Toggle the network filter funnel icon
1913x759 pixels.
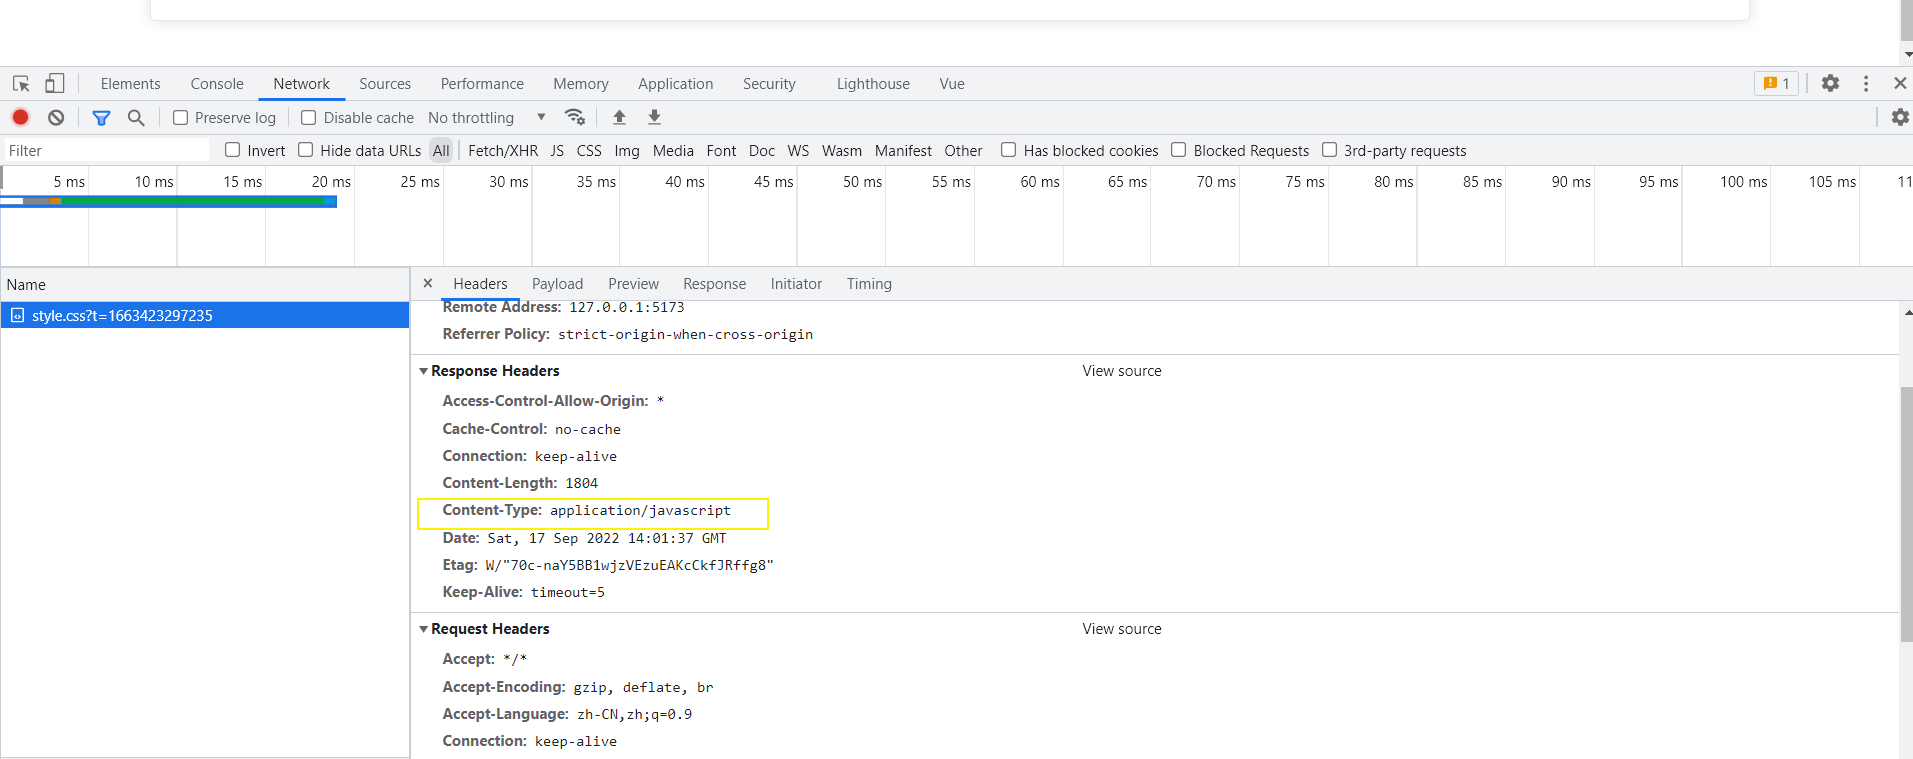point(101,117)
